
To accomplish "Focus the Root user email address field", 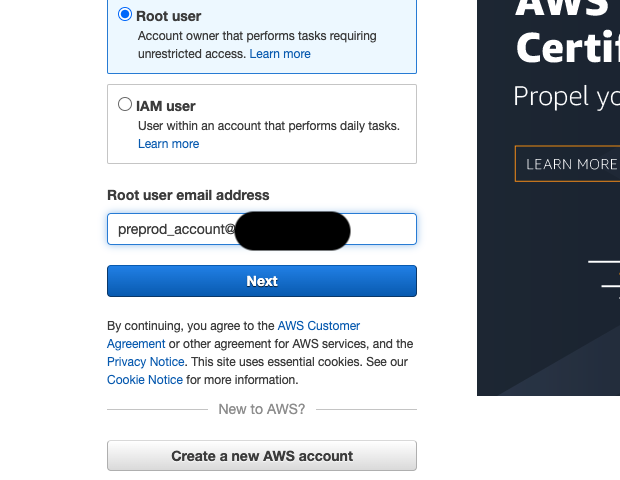I will coord(262,229).
